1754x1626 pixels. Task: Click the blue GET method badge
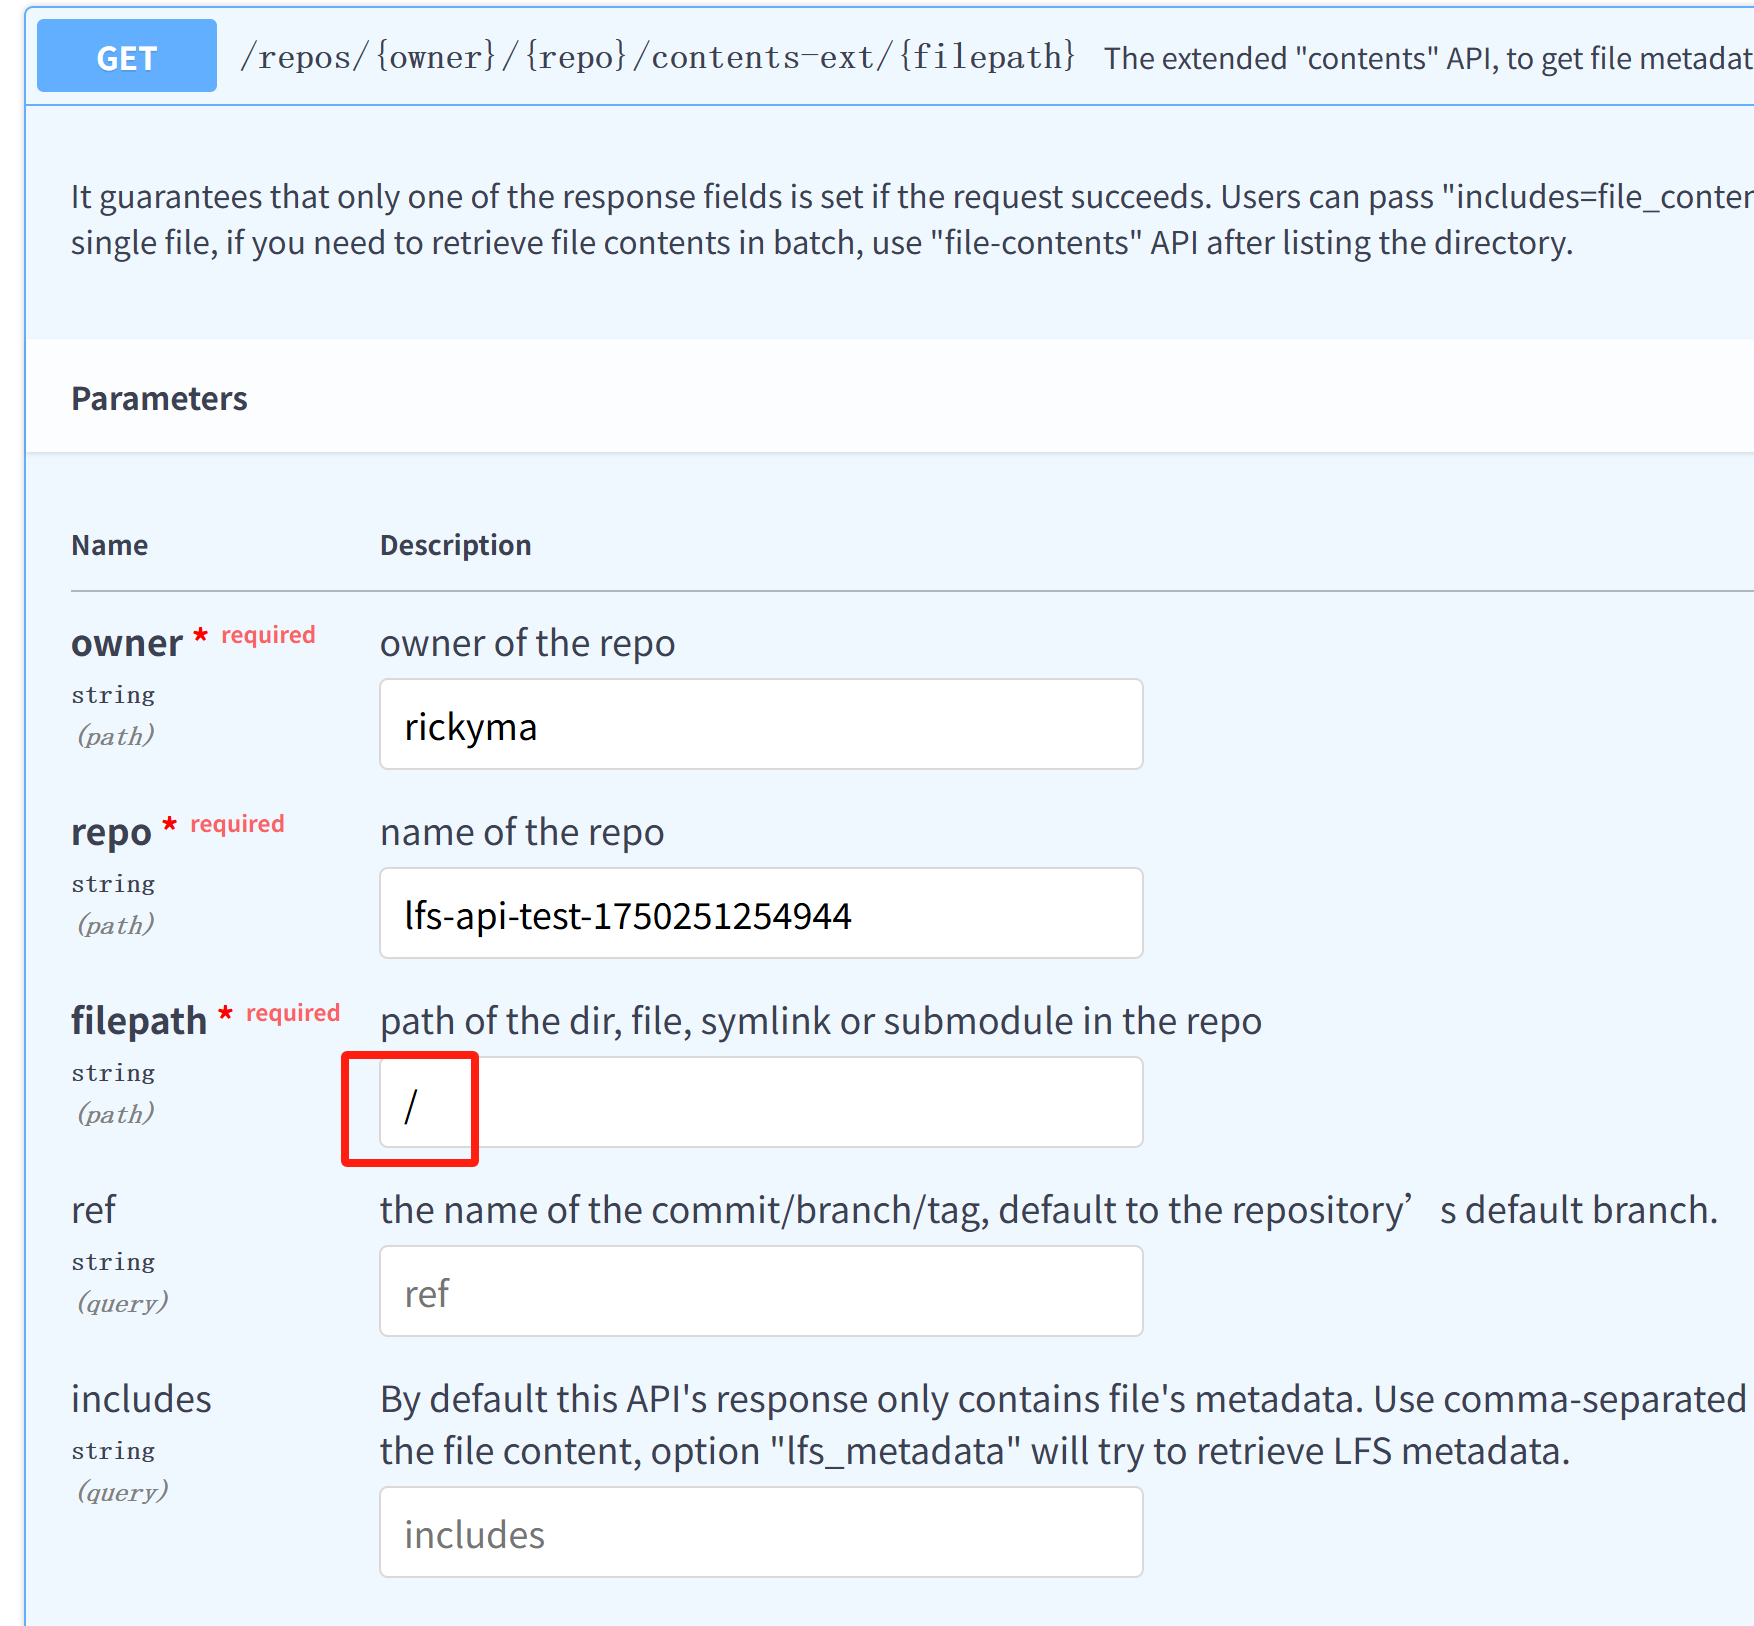(127, 57)
